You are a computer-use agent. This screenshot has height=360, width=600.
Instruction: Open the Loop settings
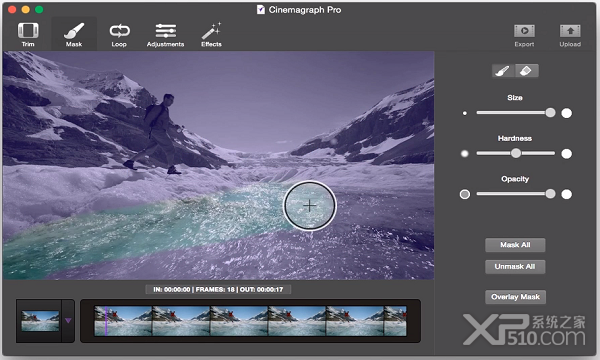tap(119, 34)
